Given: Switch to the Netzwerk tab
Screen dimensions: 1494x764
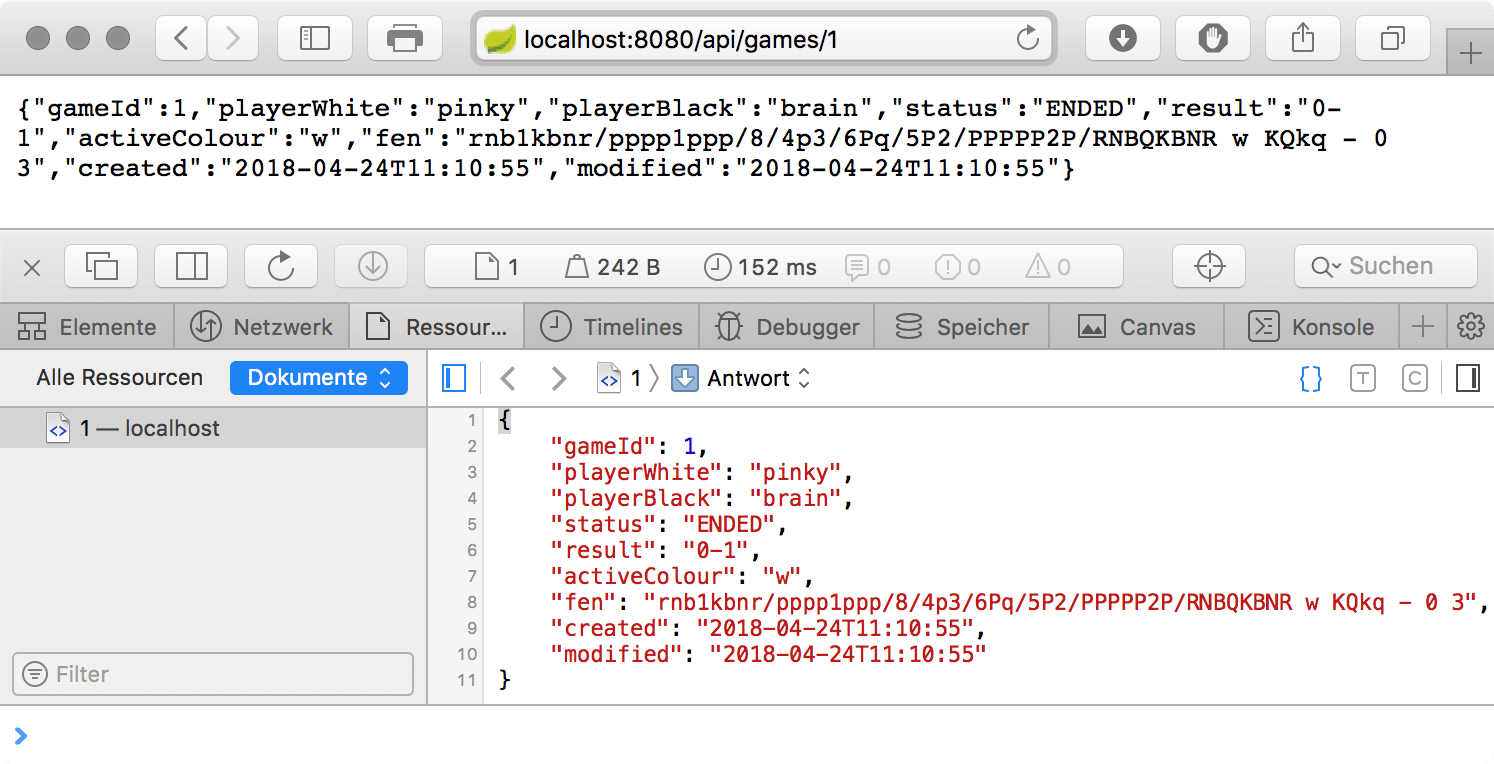Looking at the screenshot, I should [261, 326].
